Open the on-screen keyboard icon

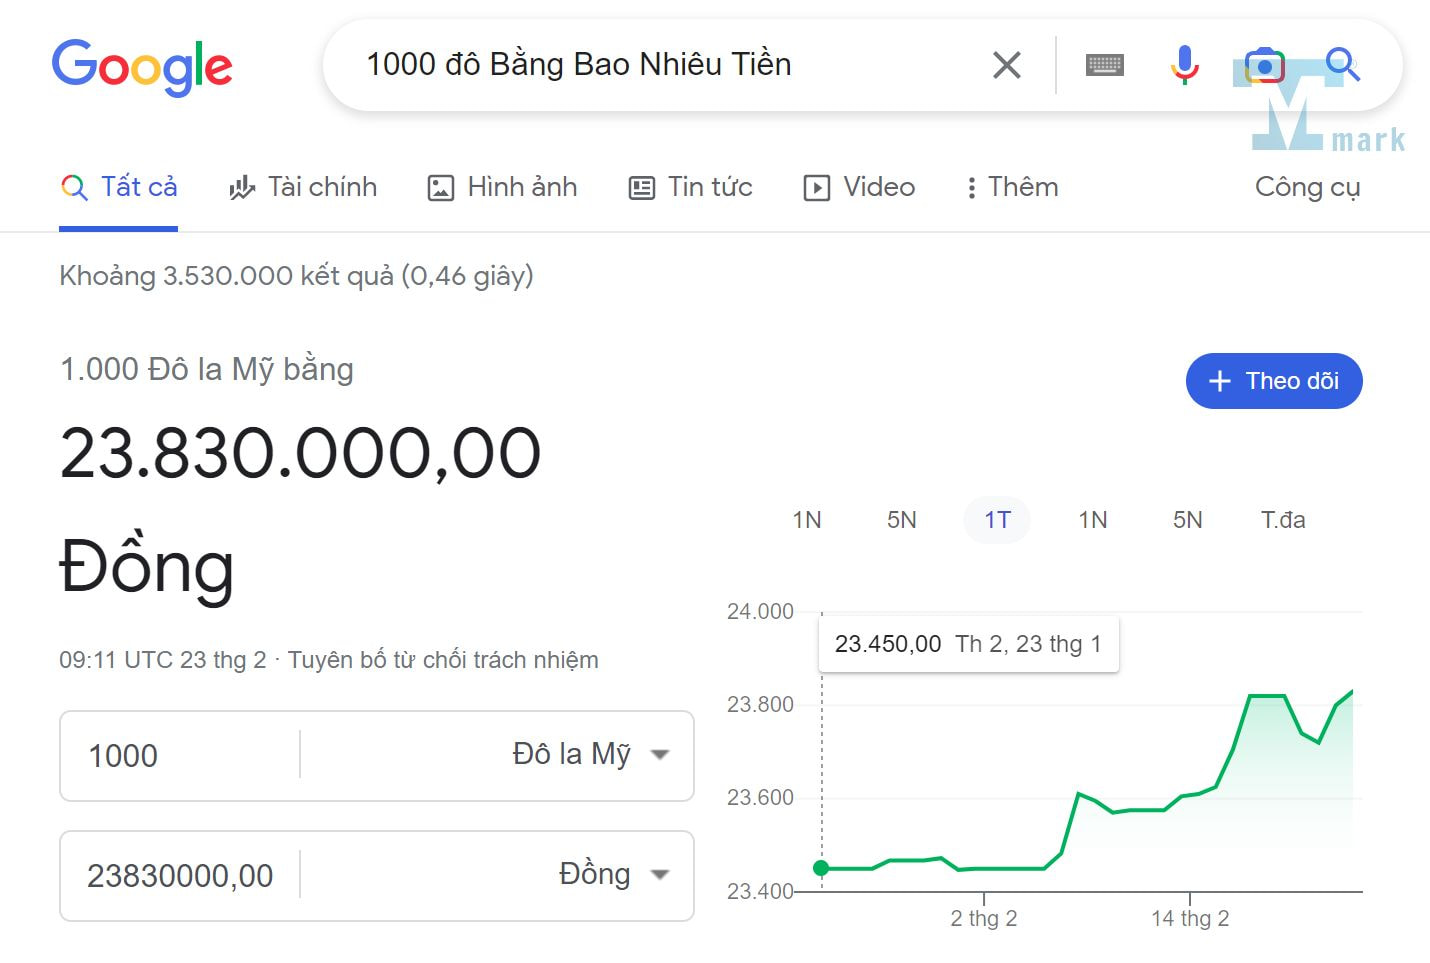pos(1104,66)
